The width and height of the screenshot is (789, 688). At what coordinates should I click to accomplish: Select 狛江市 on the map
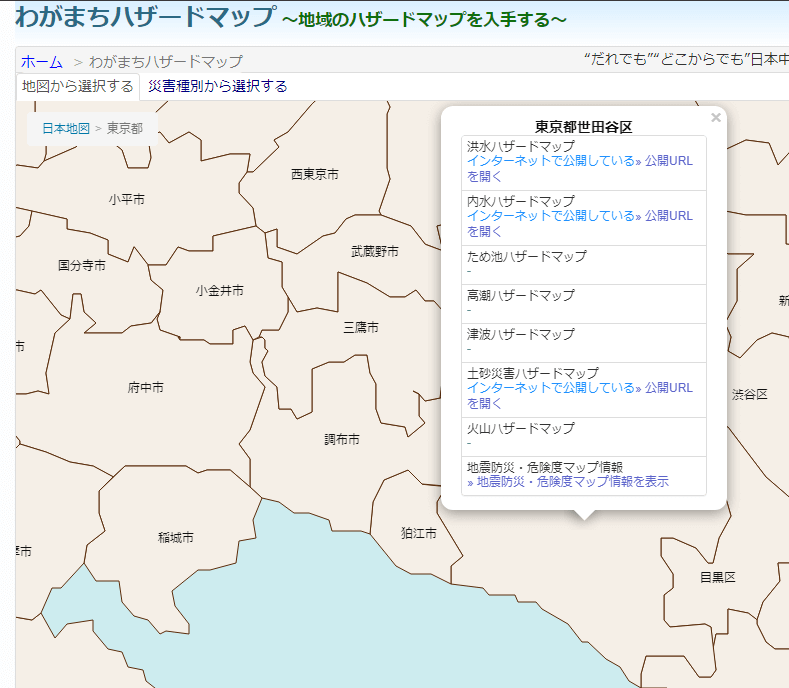[x=418, y=533]
